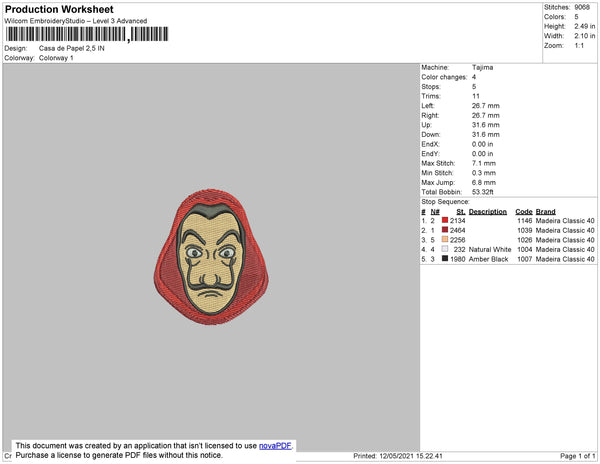Click the Up value '31.6 mm'
The image size is (600, 464).
[x=486, y=125]
